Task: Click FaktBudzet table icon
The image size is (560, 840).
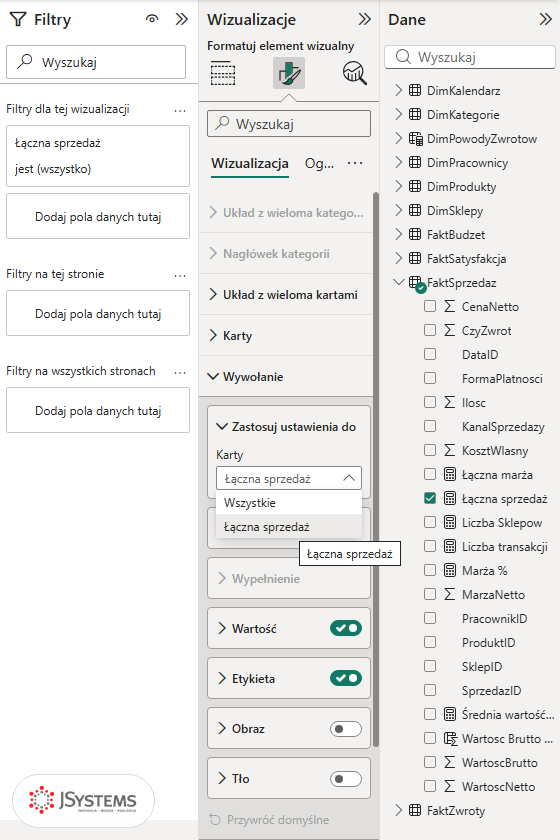Action: [x=415, y=234]
